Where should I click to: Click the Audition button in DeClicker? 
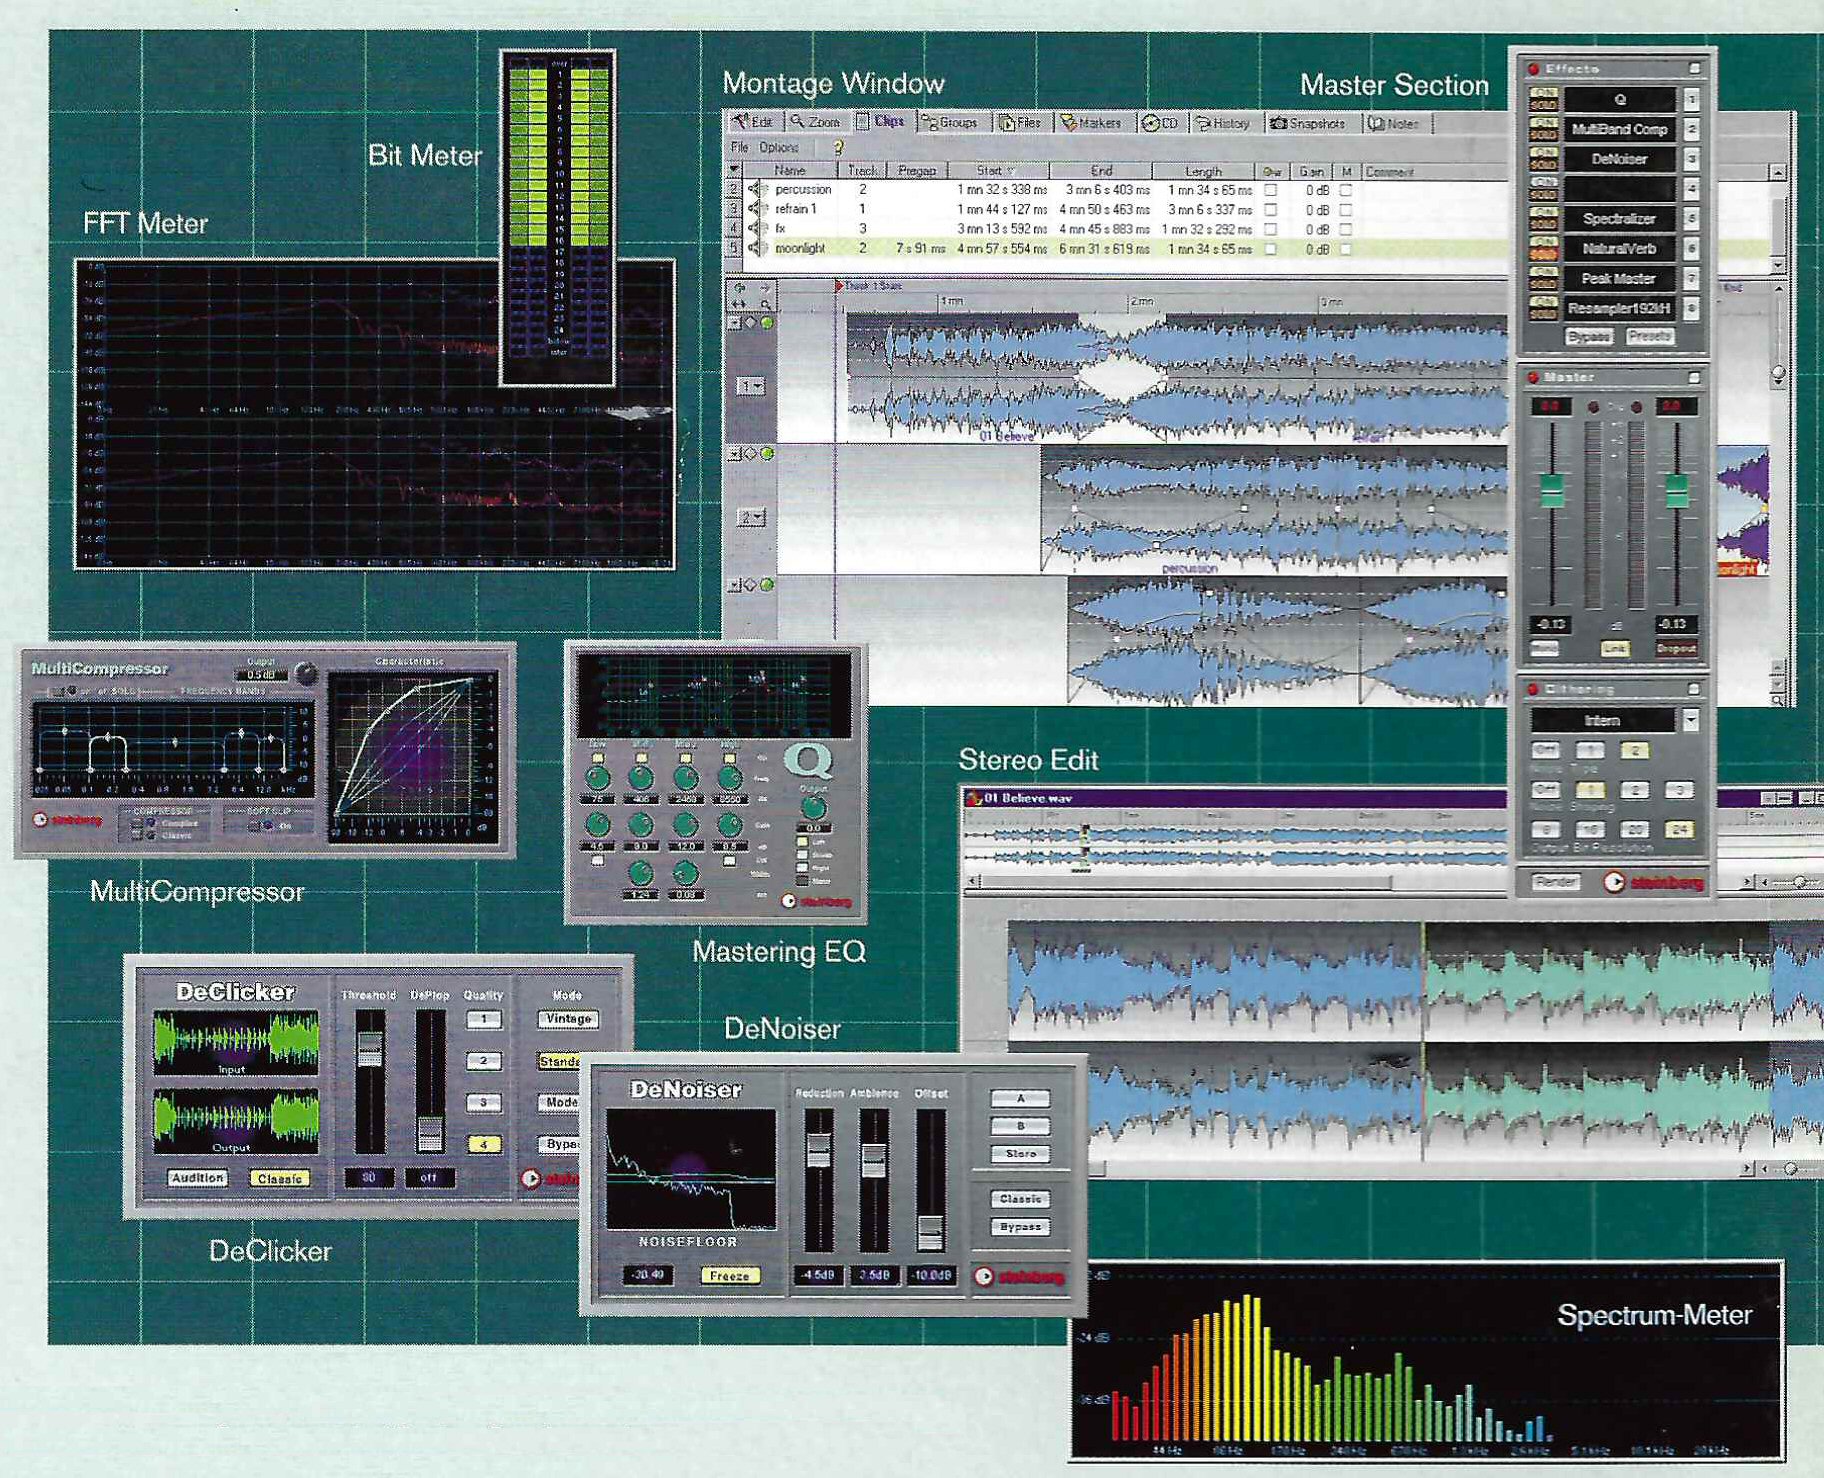point(197,1178)
